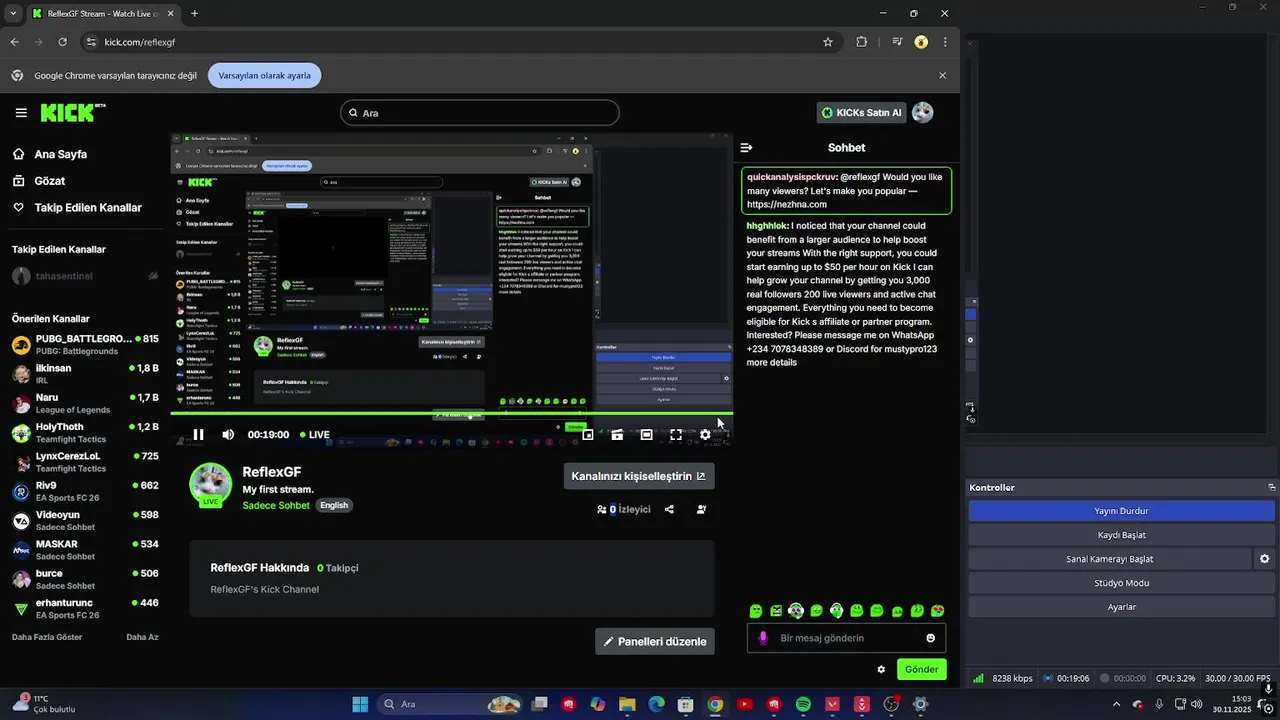Viewport: 1280px width, 720px height.
Task: Toggle Stüdyo Modu in OBS
Action: (x=1121, y=583)
